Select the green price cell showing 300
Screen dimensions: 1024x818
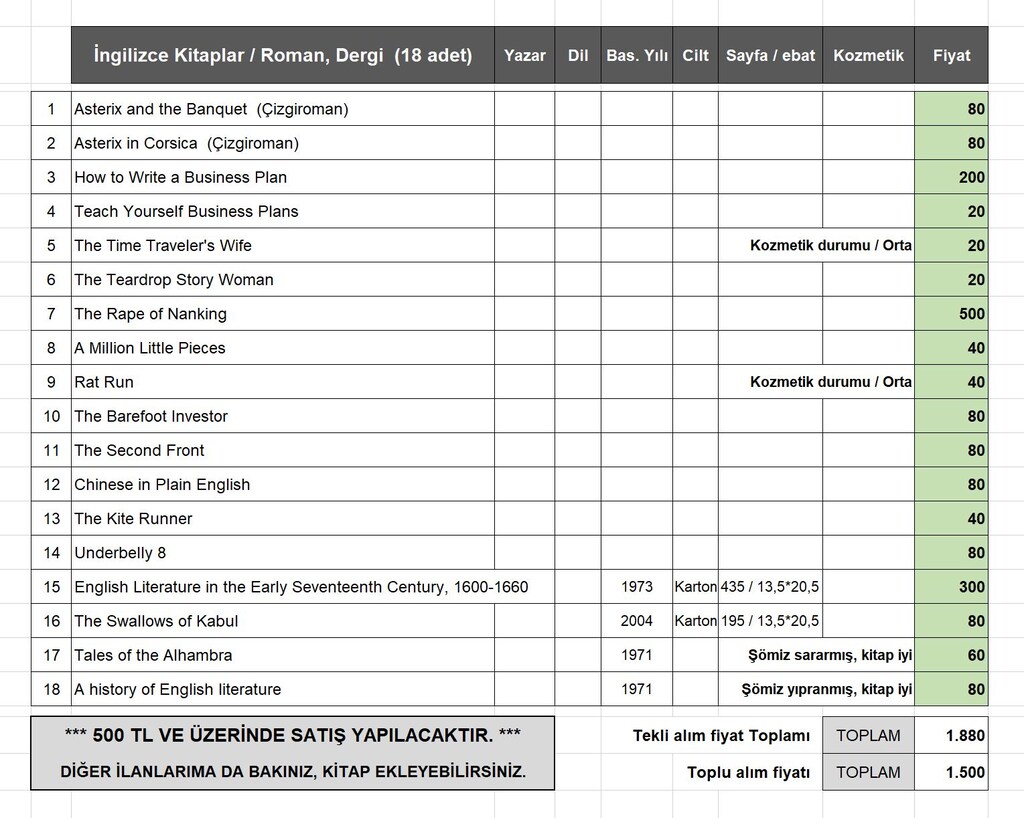point(951,586)
